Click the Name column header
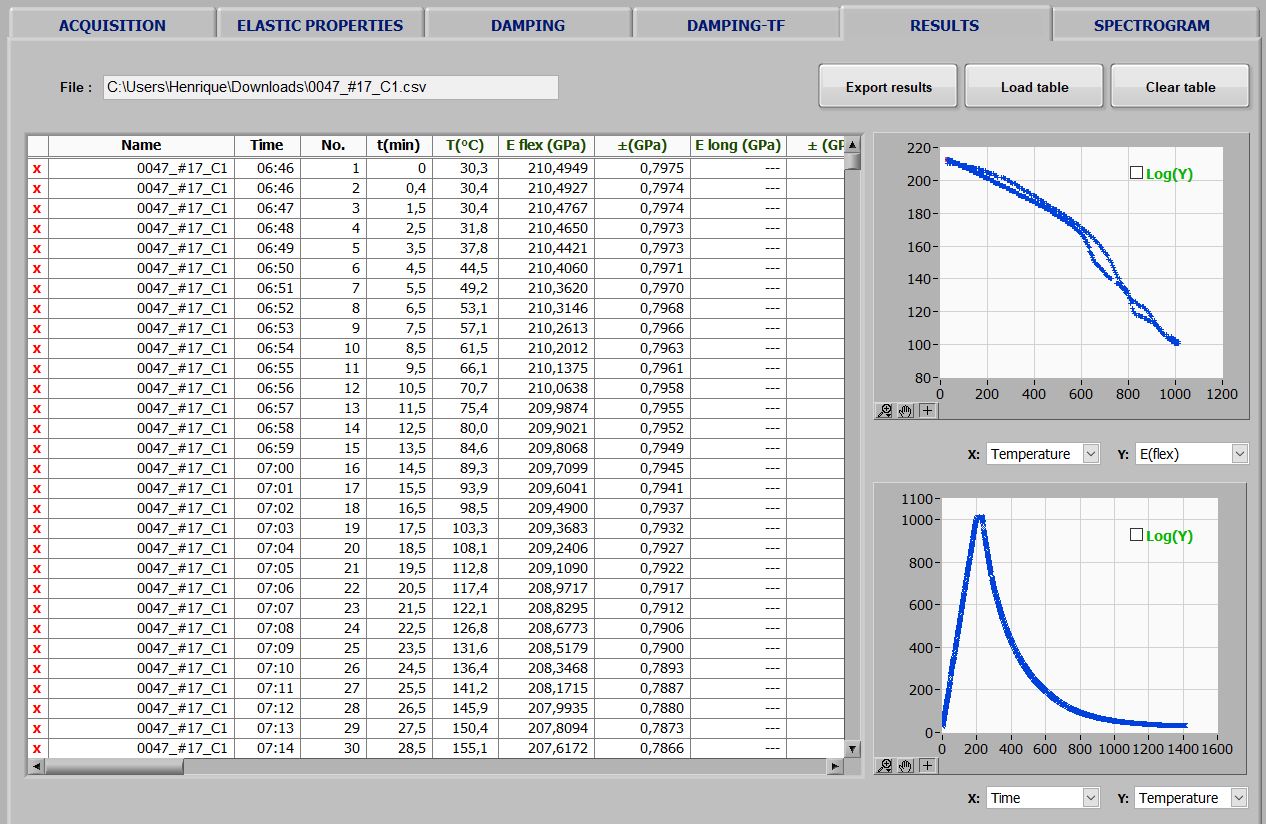Screen dimensions: 1266x824 141,145
